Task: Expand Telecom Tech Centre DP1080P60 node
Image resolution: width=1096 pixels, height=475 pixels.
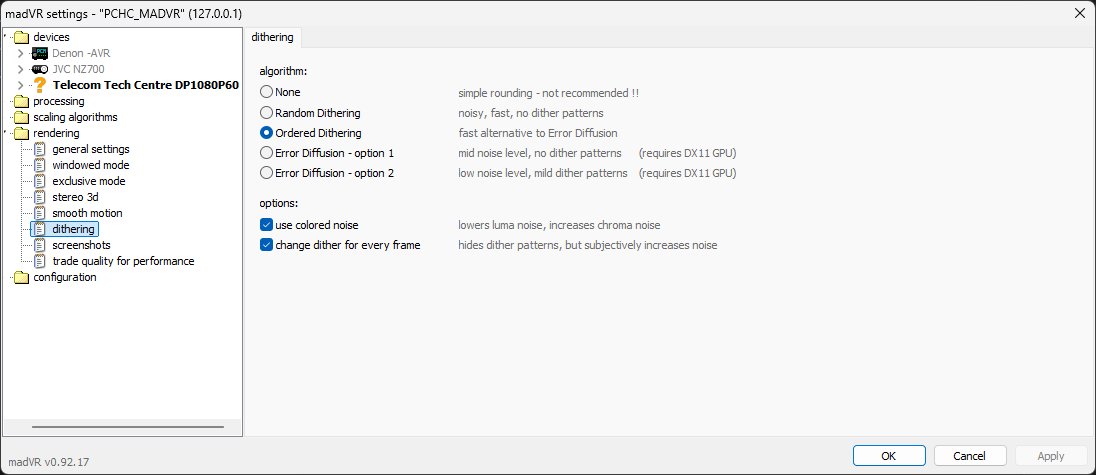Action: click(20, 85)
